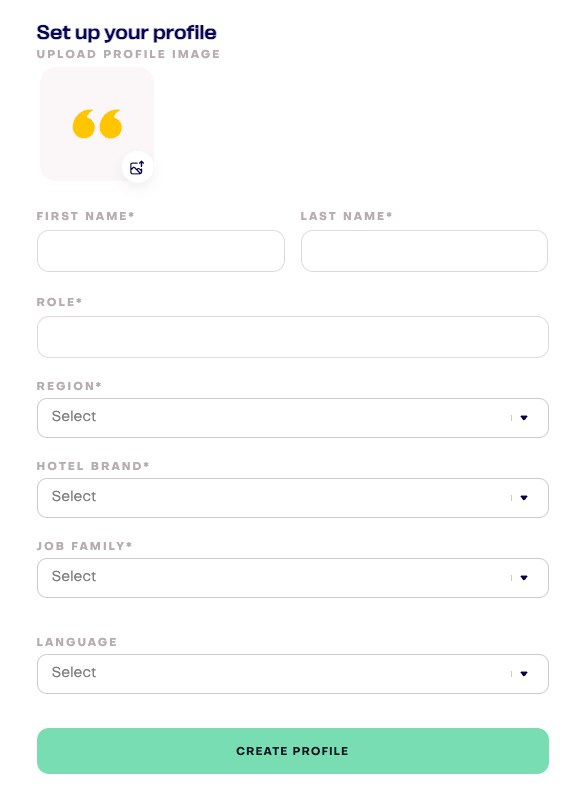Click the Upload Profile Image label
The width and height of the screenshot is (573, 800).
(x=128, y=54)
